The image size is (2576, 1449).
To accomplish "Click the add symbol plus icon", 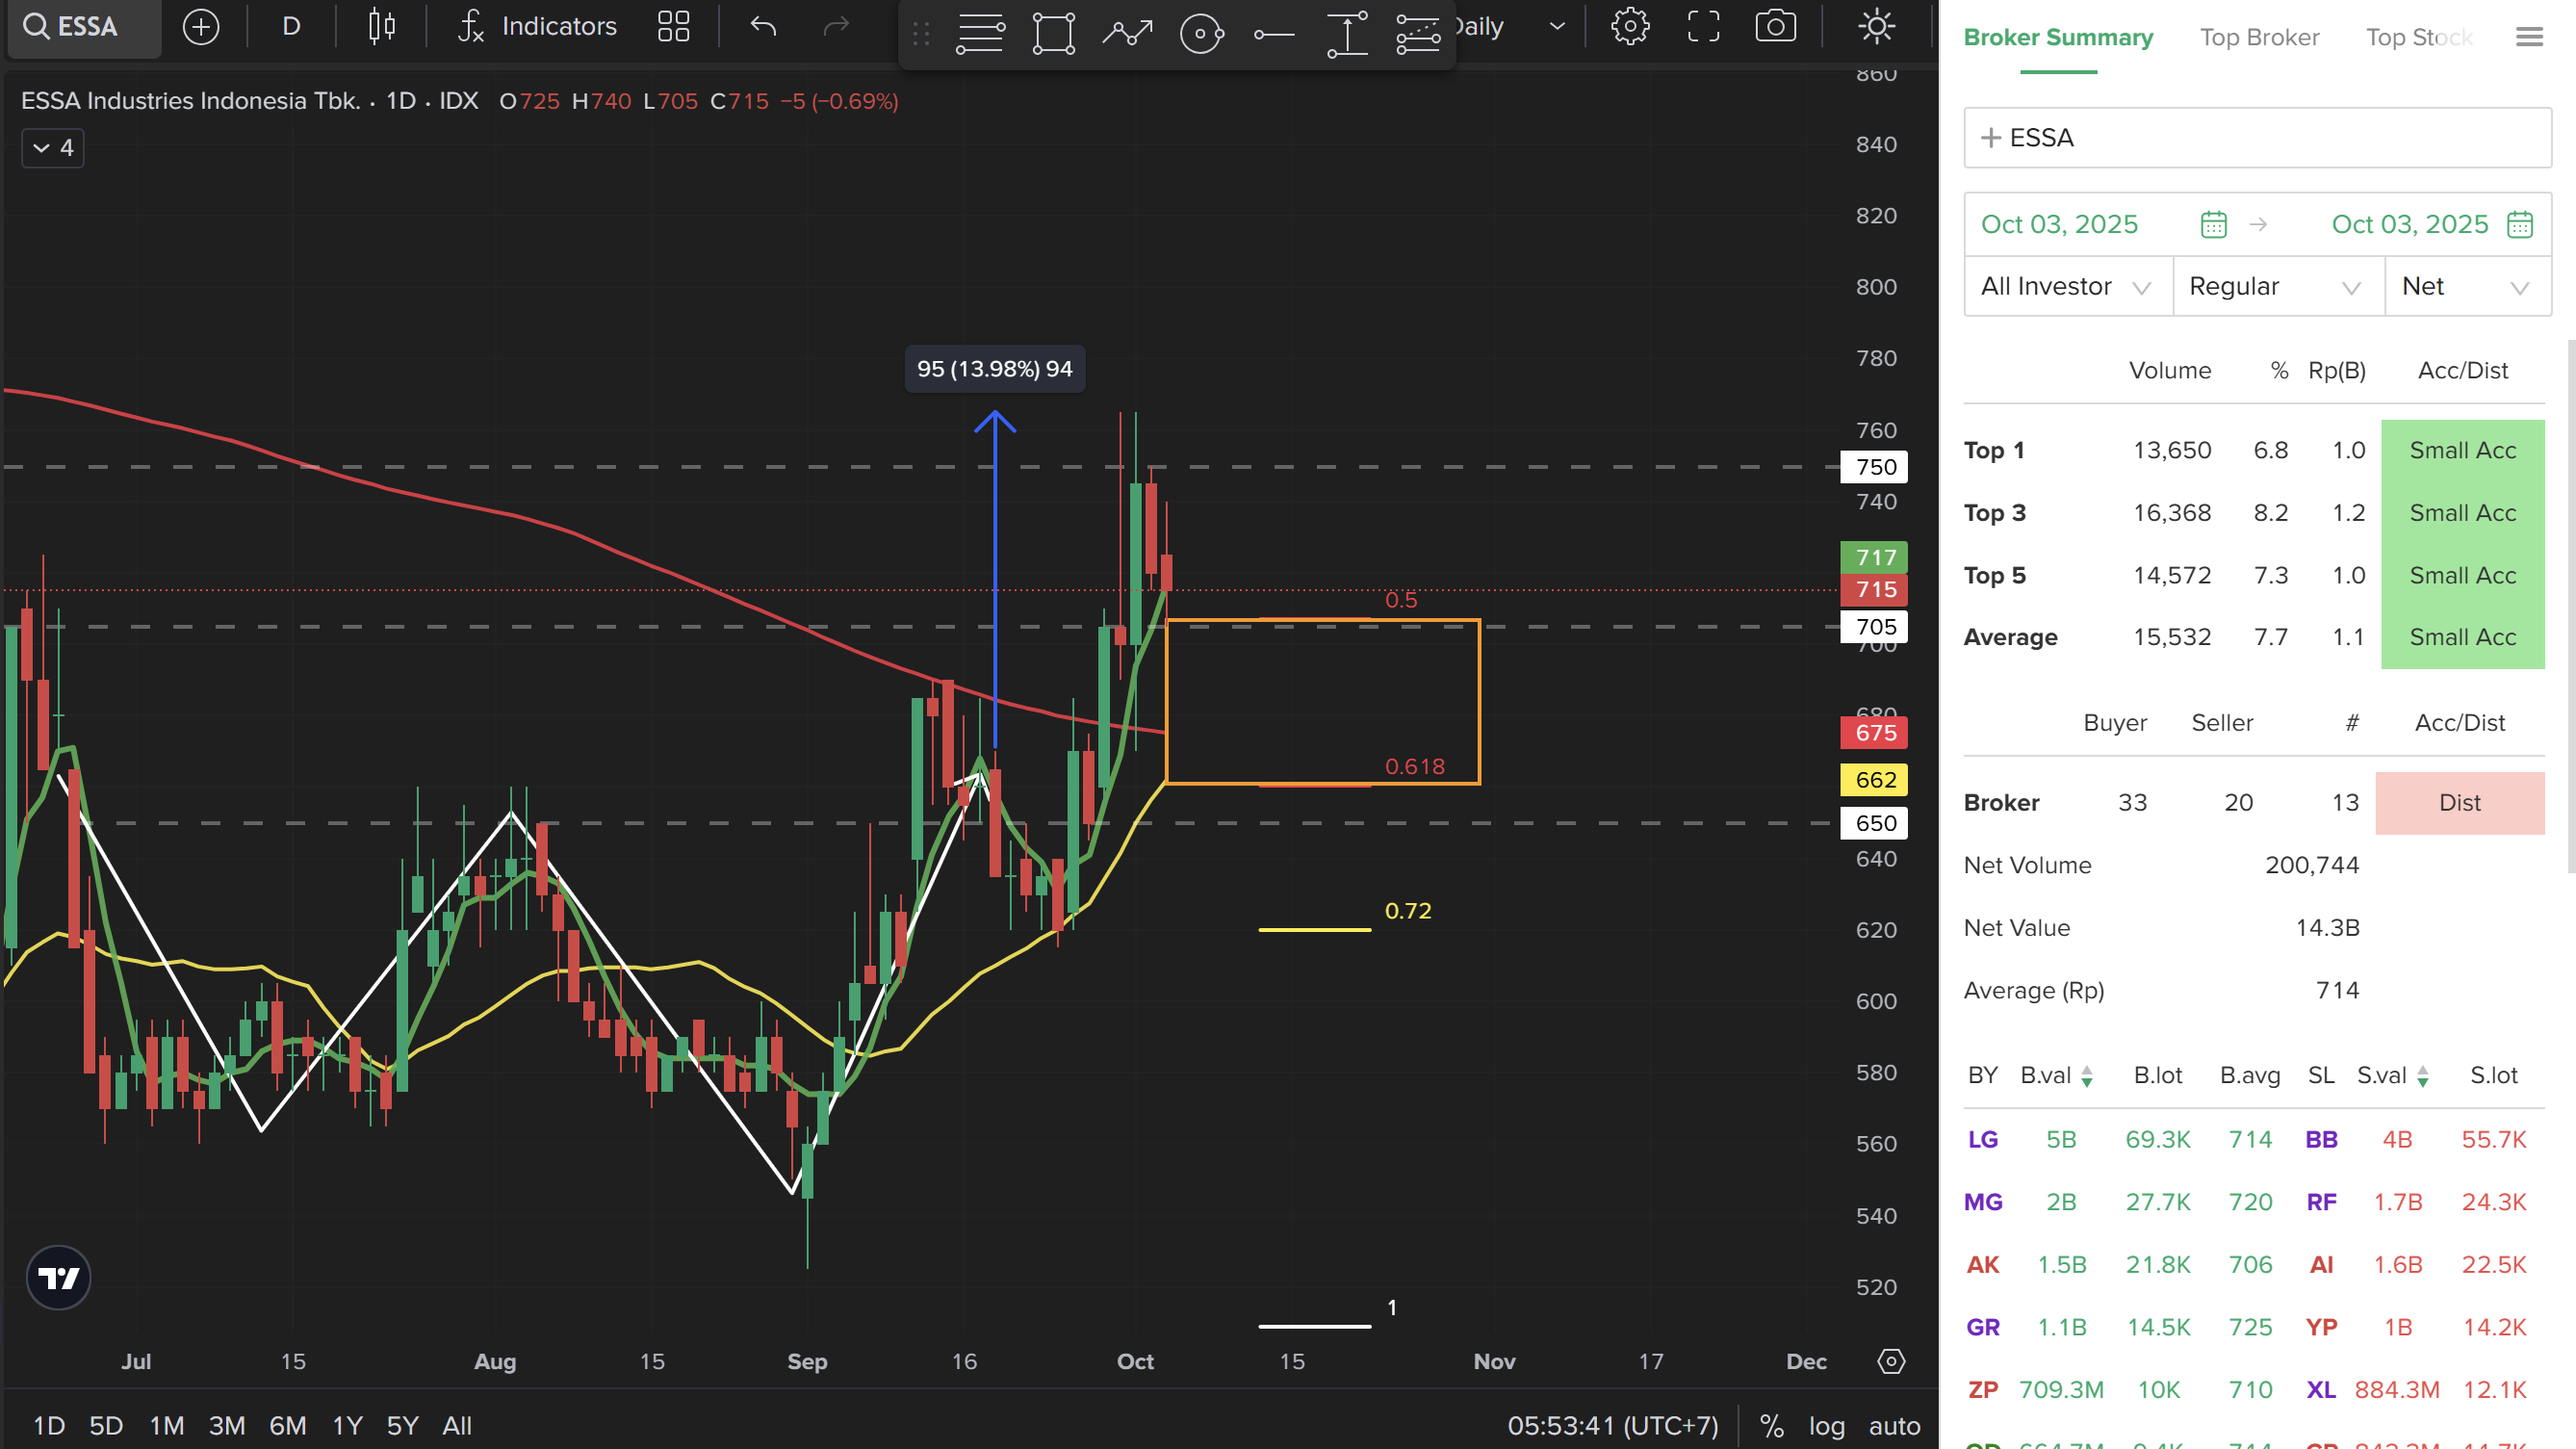I will (x=201, y=27).
